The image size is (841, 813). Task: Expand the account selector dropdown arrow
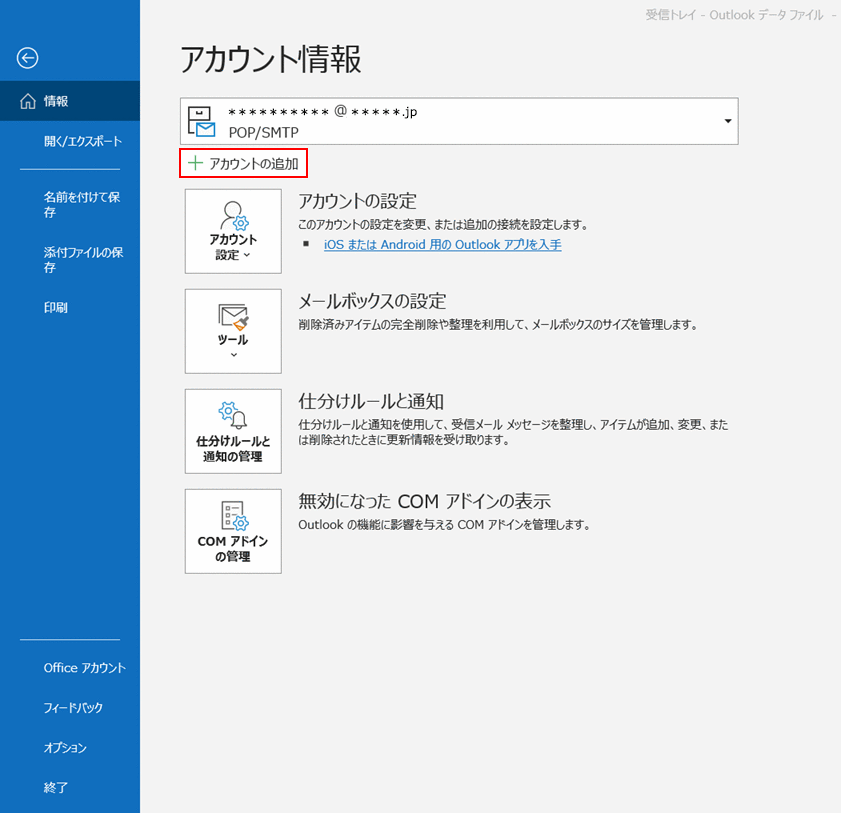pyautogui.click(x=726, y=121)
